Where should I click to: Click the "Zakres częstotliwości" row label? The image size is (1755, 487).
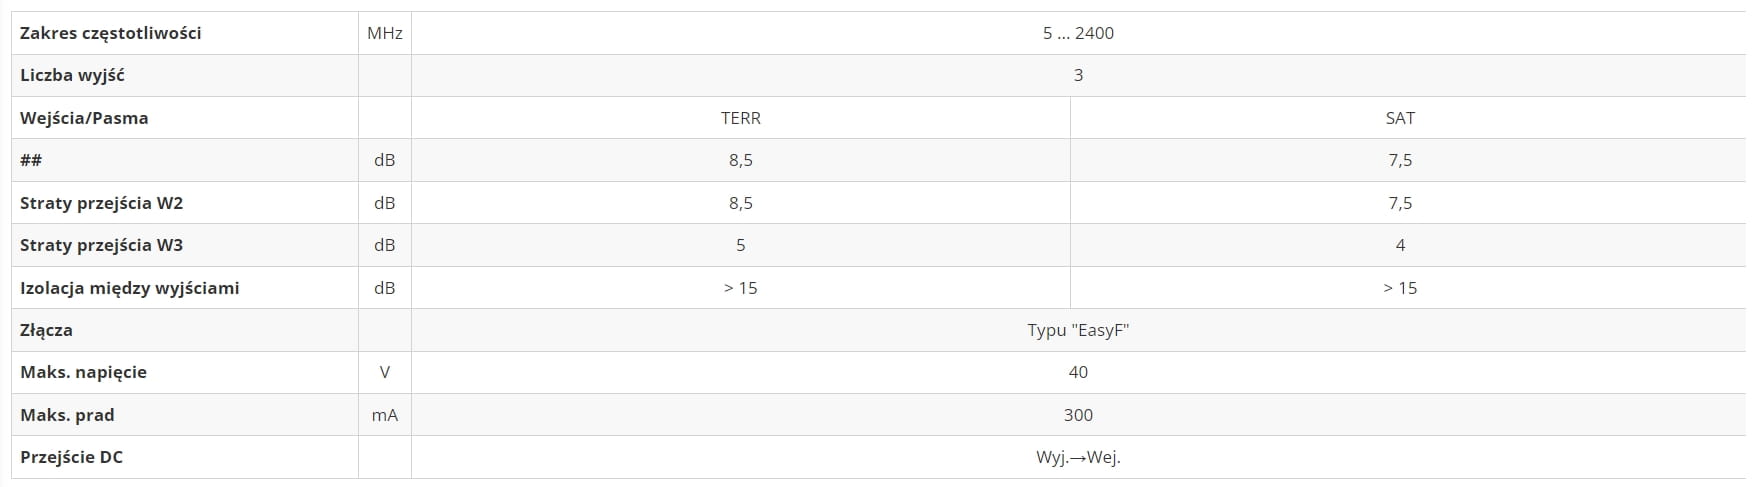[110, 33]
